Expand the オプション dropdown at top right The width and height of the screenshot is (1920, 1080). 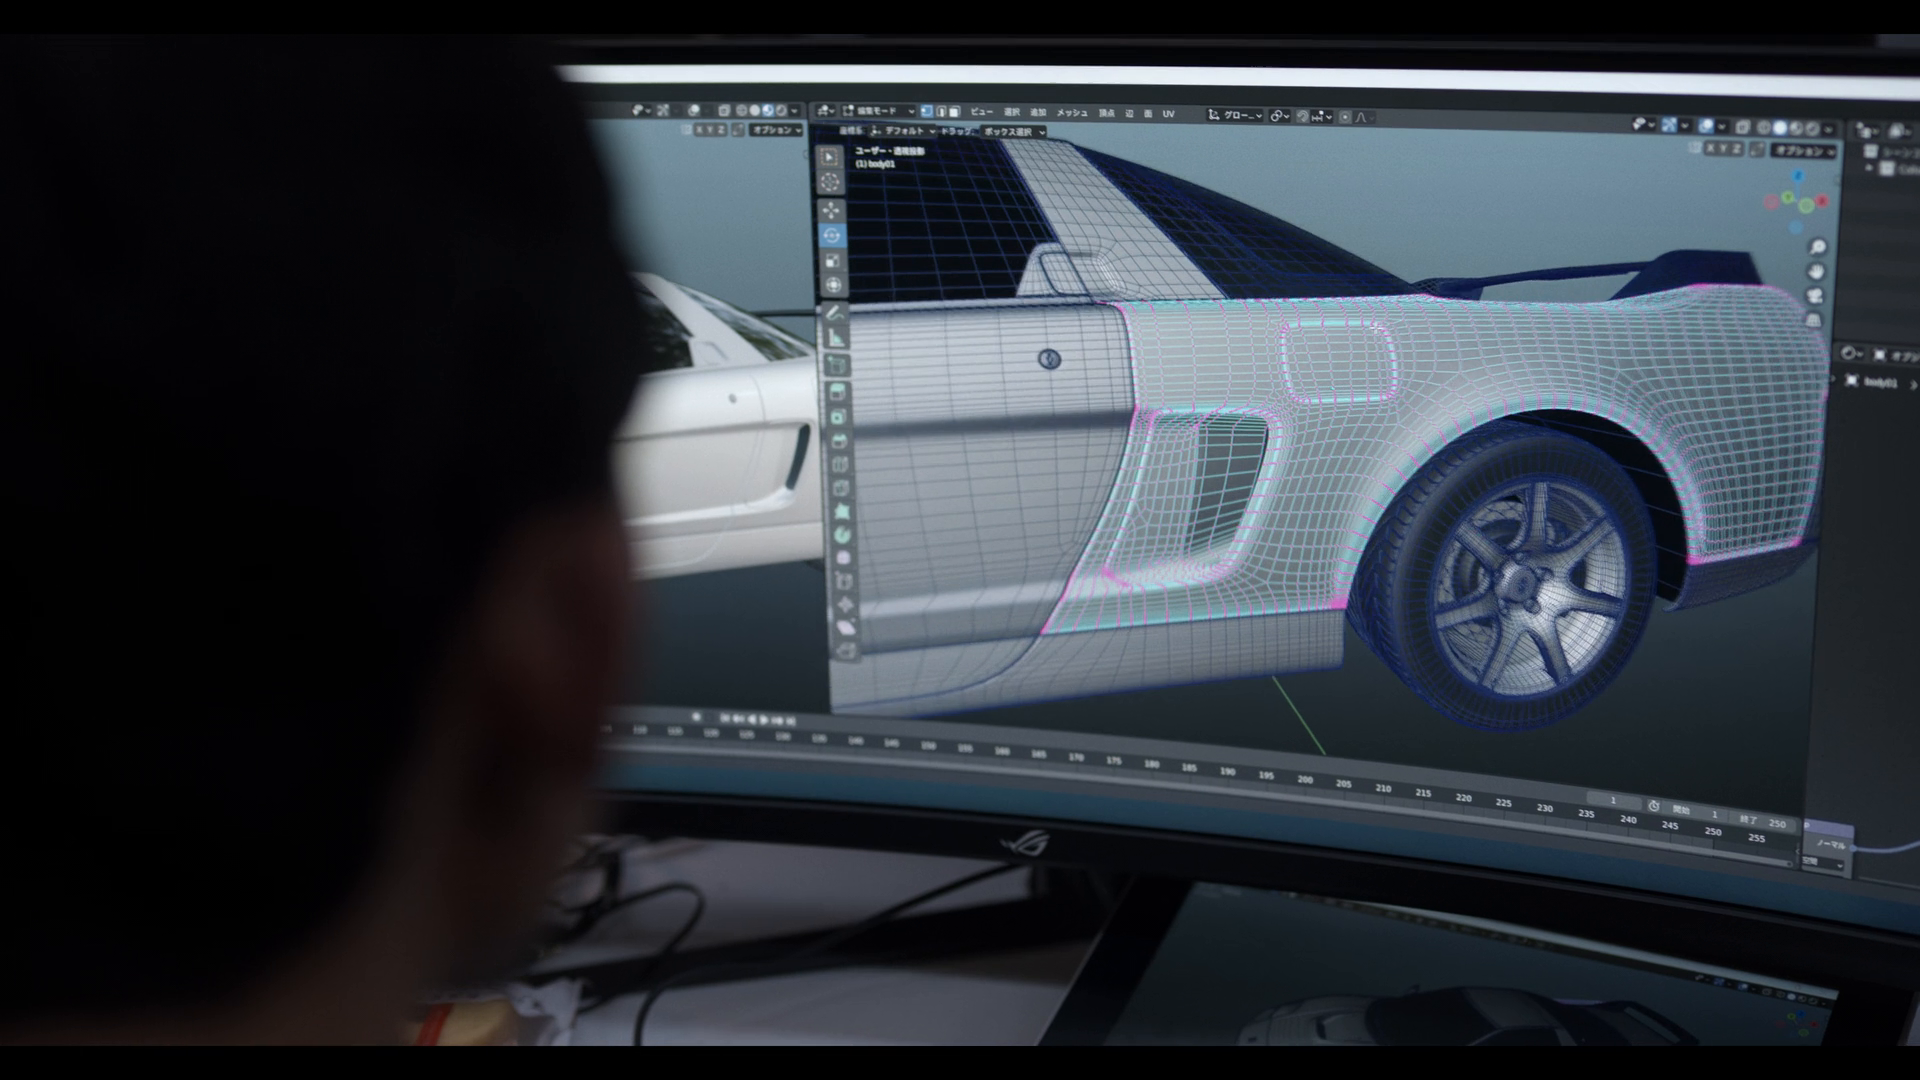tap(1804, 151)
